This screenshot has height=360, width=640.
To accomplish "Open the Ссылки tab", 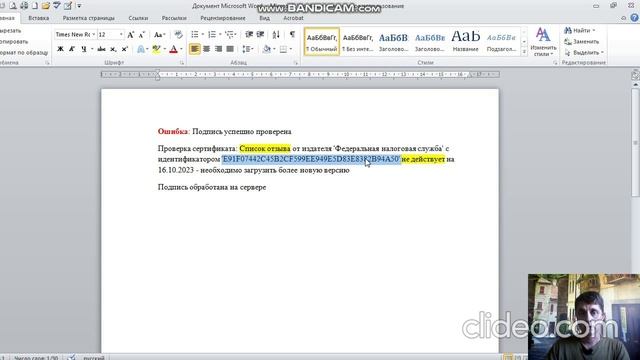I will tap(138, 18).
